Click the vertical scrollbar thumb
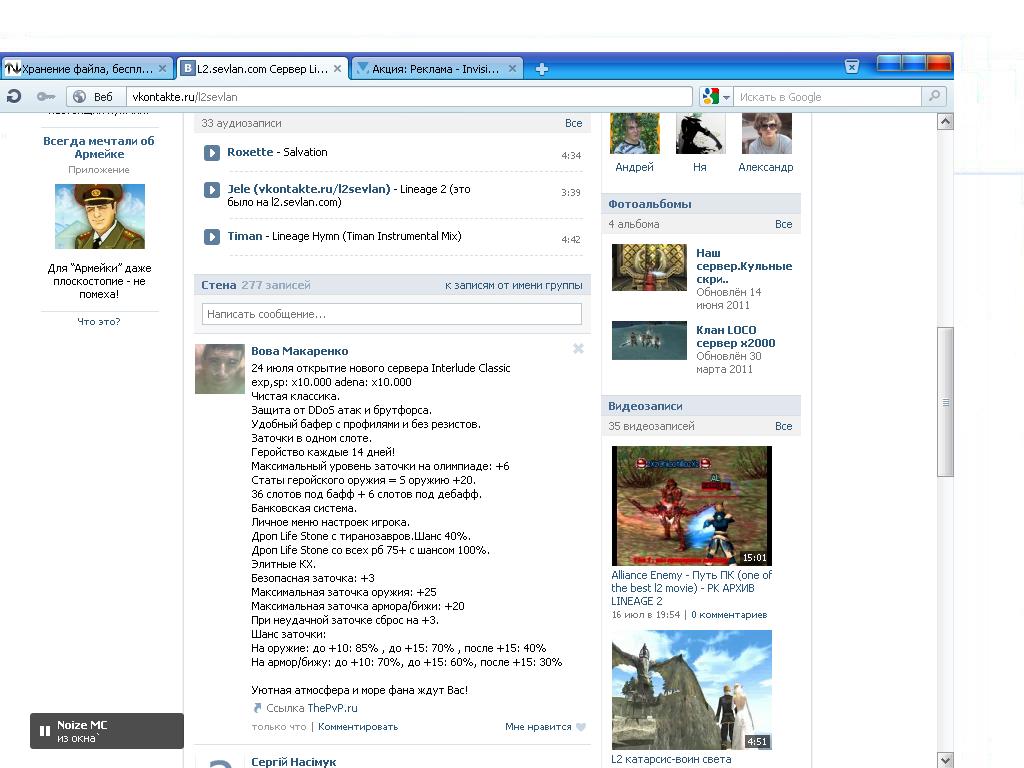 [x=945, y=402]
